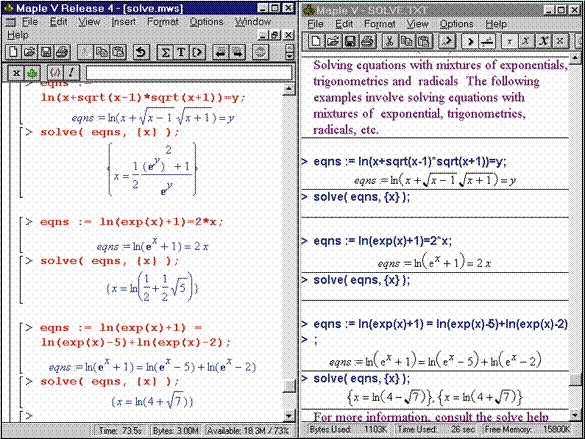Paste icon in solve.mws window toolbar
The image size is (585, 439).
[118, 52]
